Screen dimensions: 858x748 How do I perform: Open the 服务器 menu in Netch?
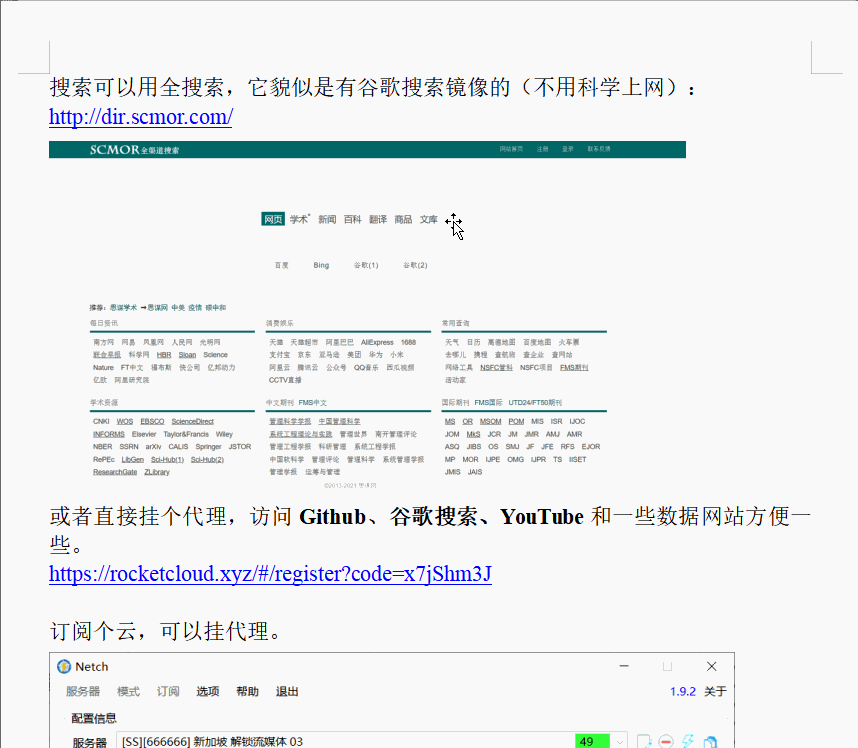[x=83, y=692]
